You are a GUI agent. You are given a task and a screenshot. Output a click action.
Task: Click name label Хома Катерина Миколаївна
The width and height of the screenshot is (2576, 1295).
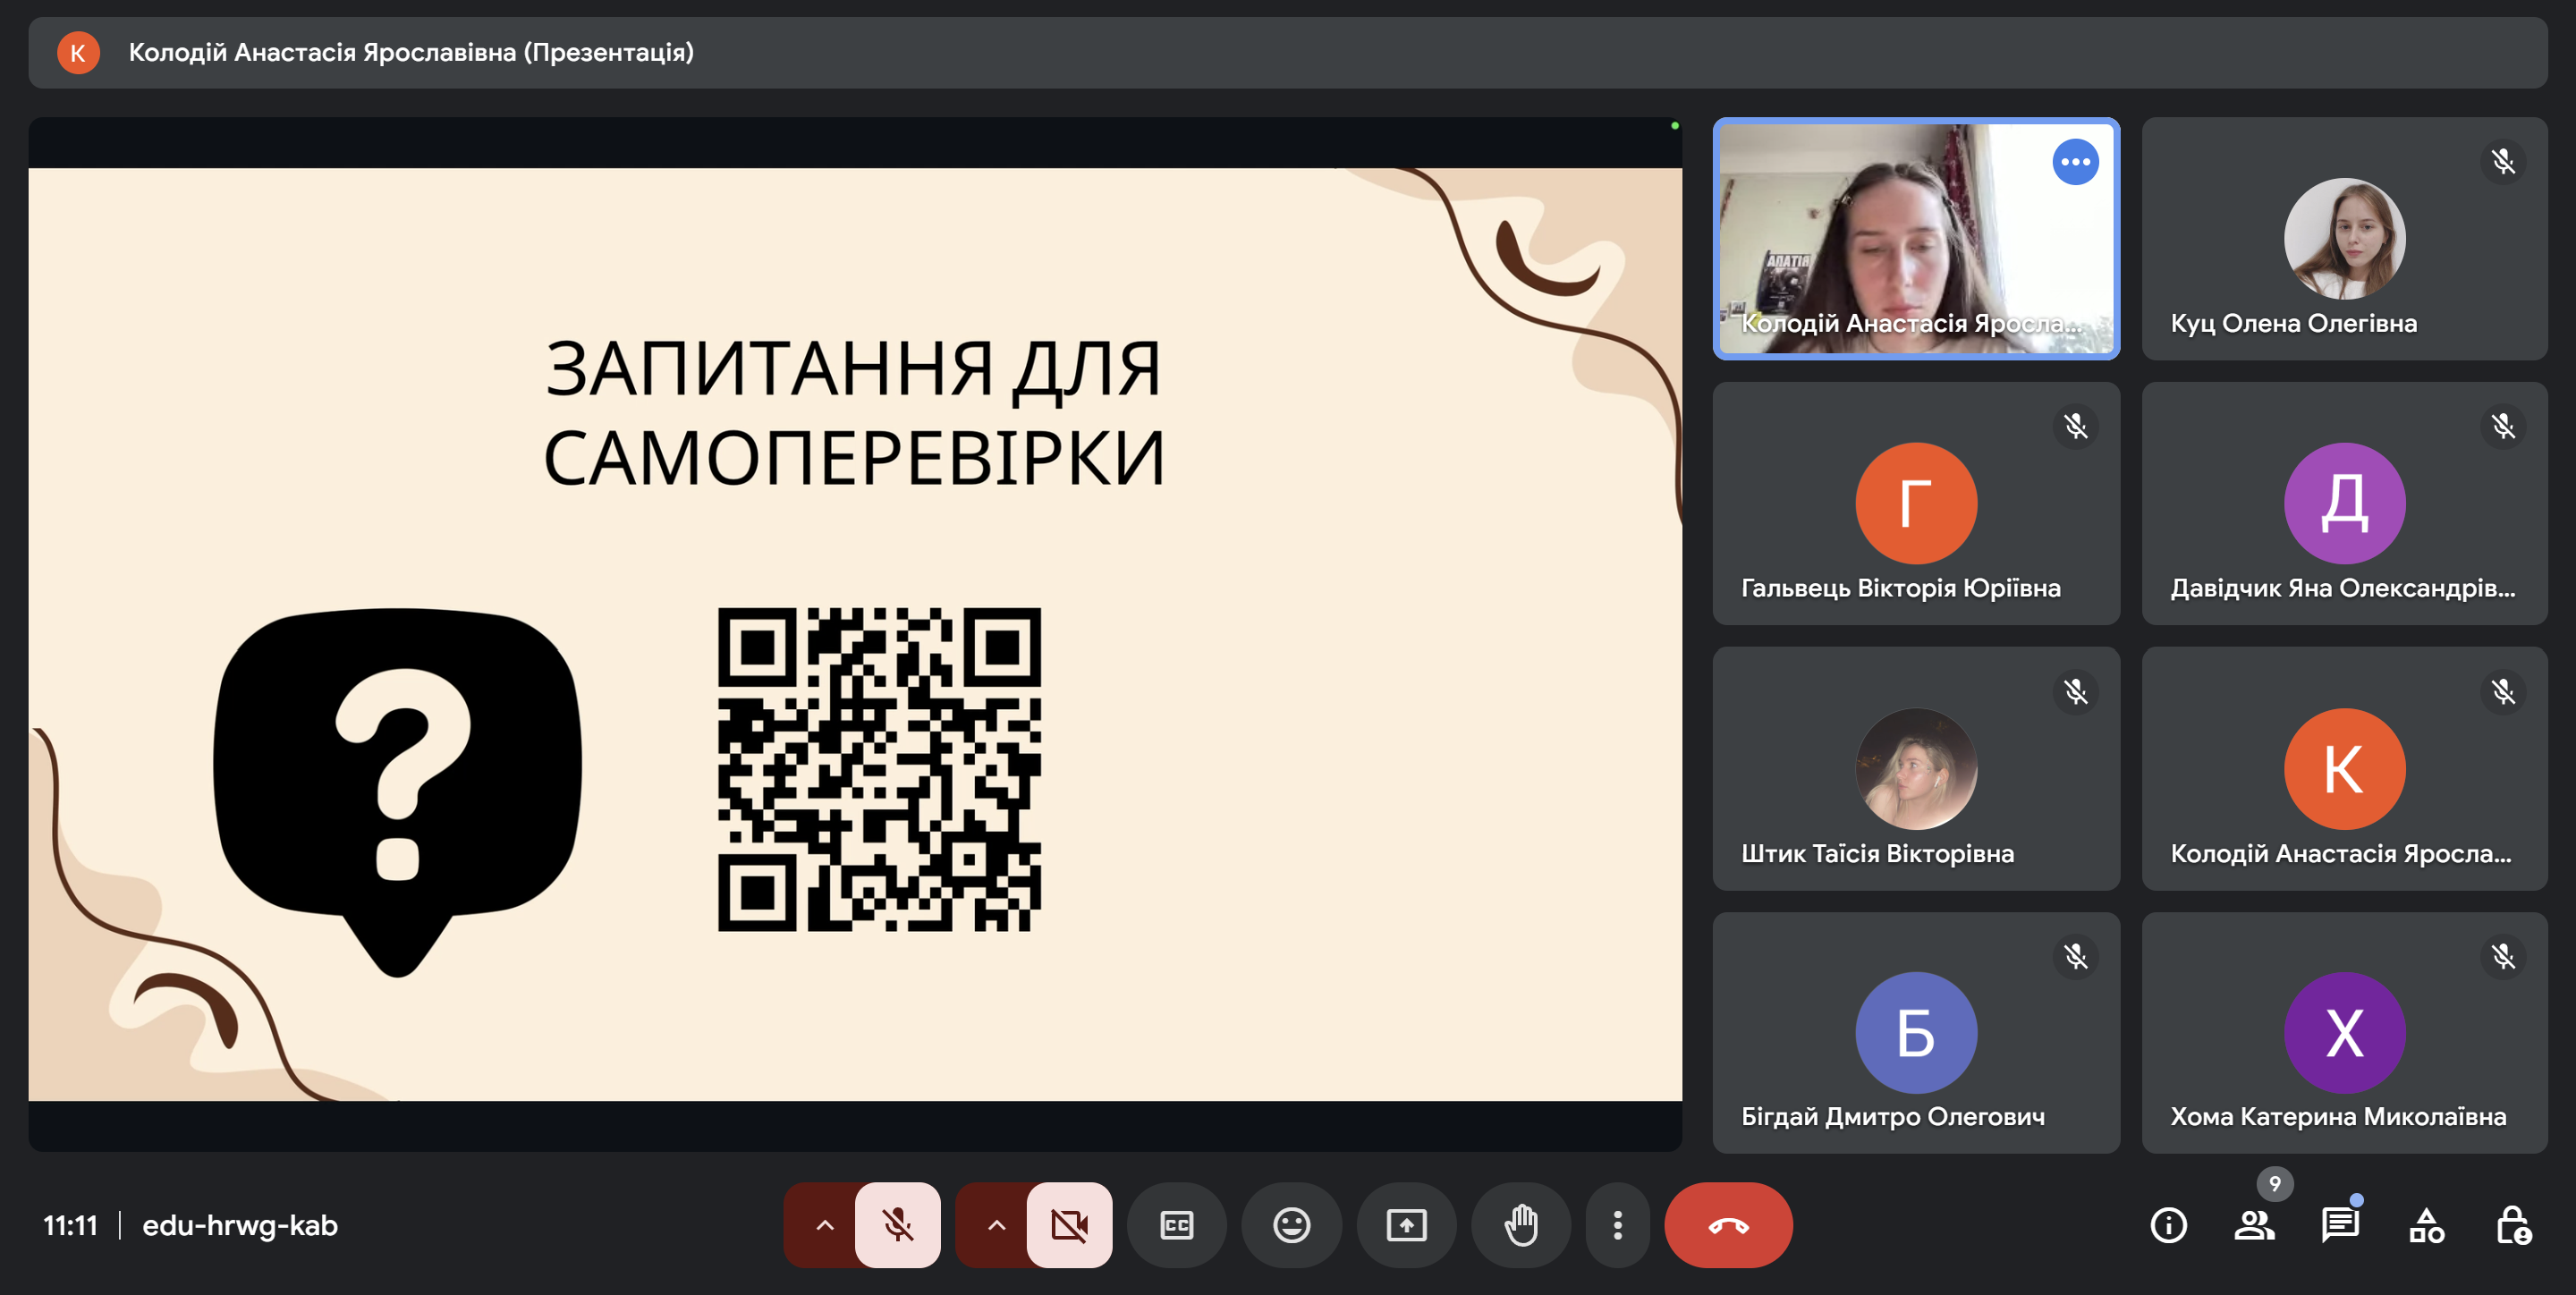coord(2337,1116)
